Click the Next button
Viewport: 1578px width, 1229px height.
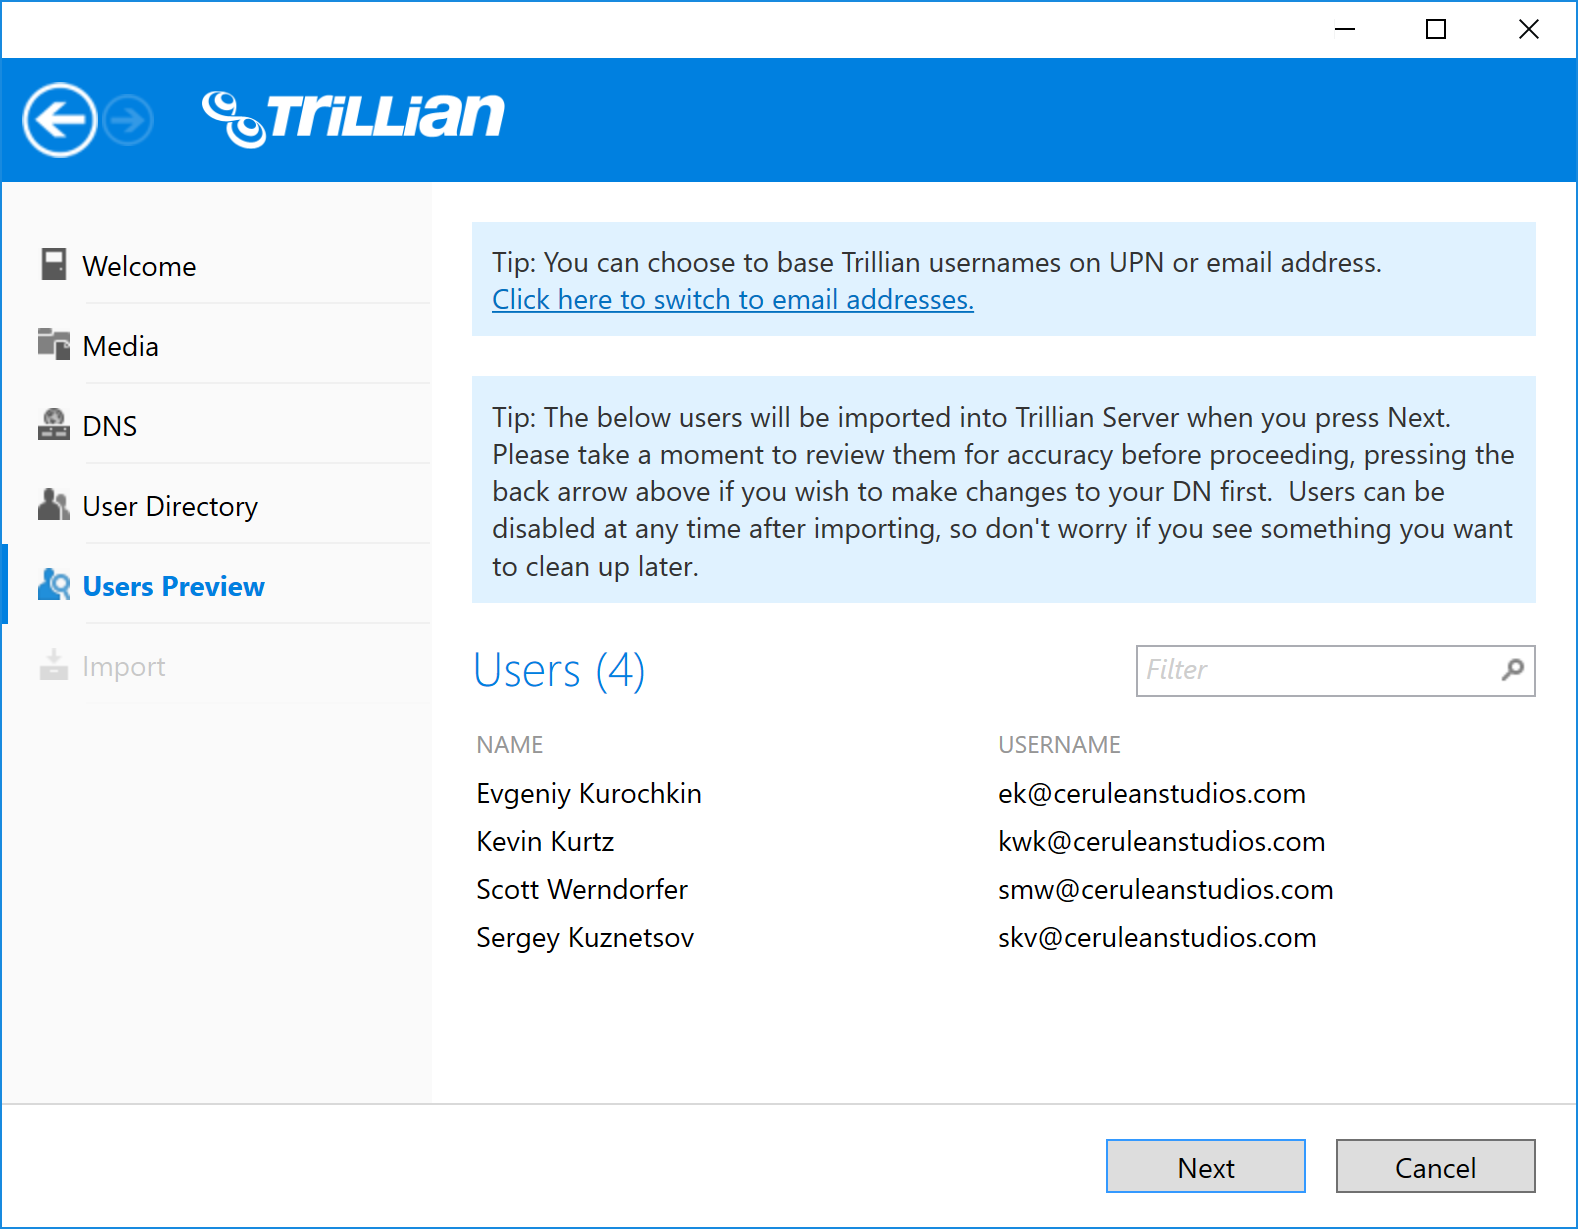coord(1206,1166)
